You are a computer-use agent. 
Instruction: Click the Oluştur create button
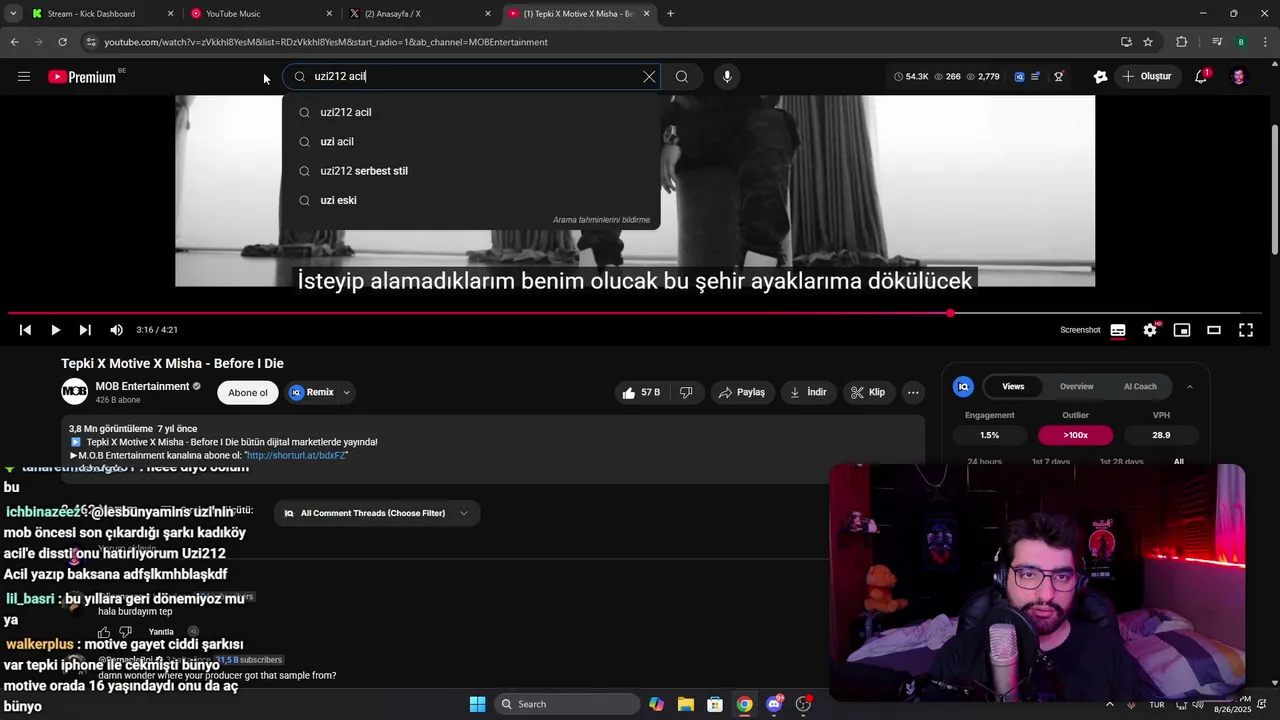click(1146, 77)
